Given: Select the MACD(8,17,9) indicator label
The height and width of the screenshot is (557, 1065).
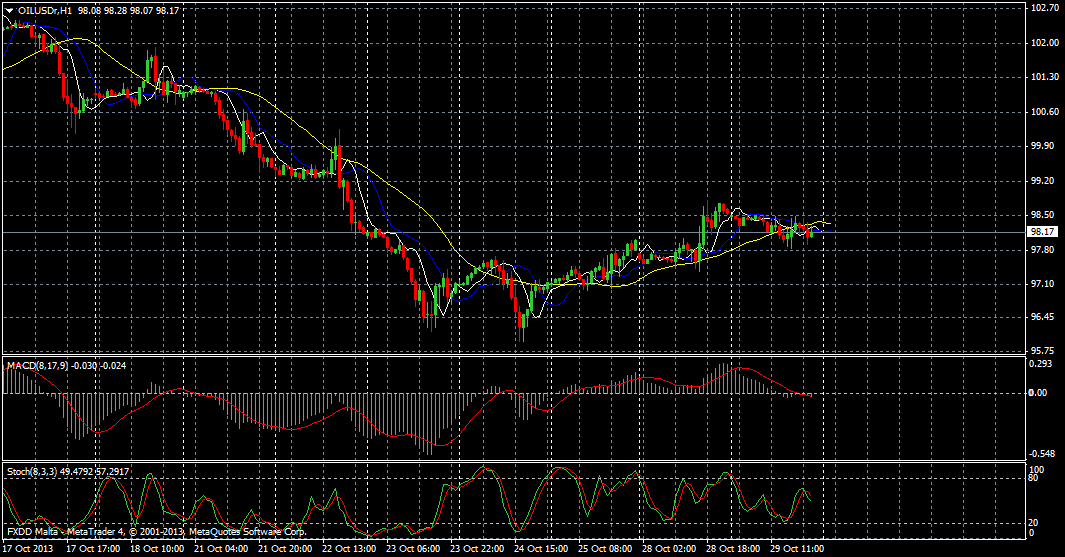Looking at the screenshot, I should tap(39, 366).
